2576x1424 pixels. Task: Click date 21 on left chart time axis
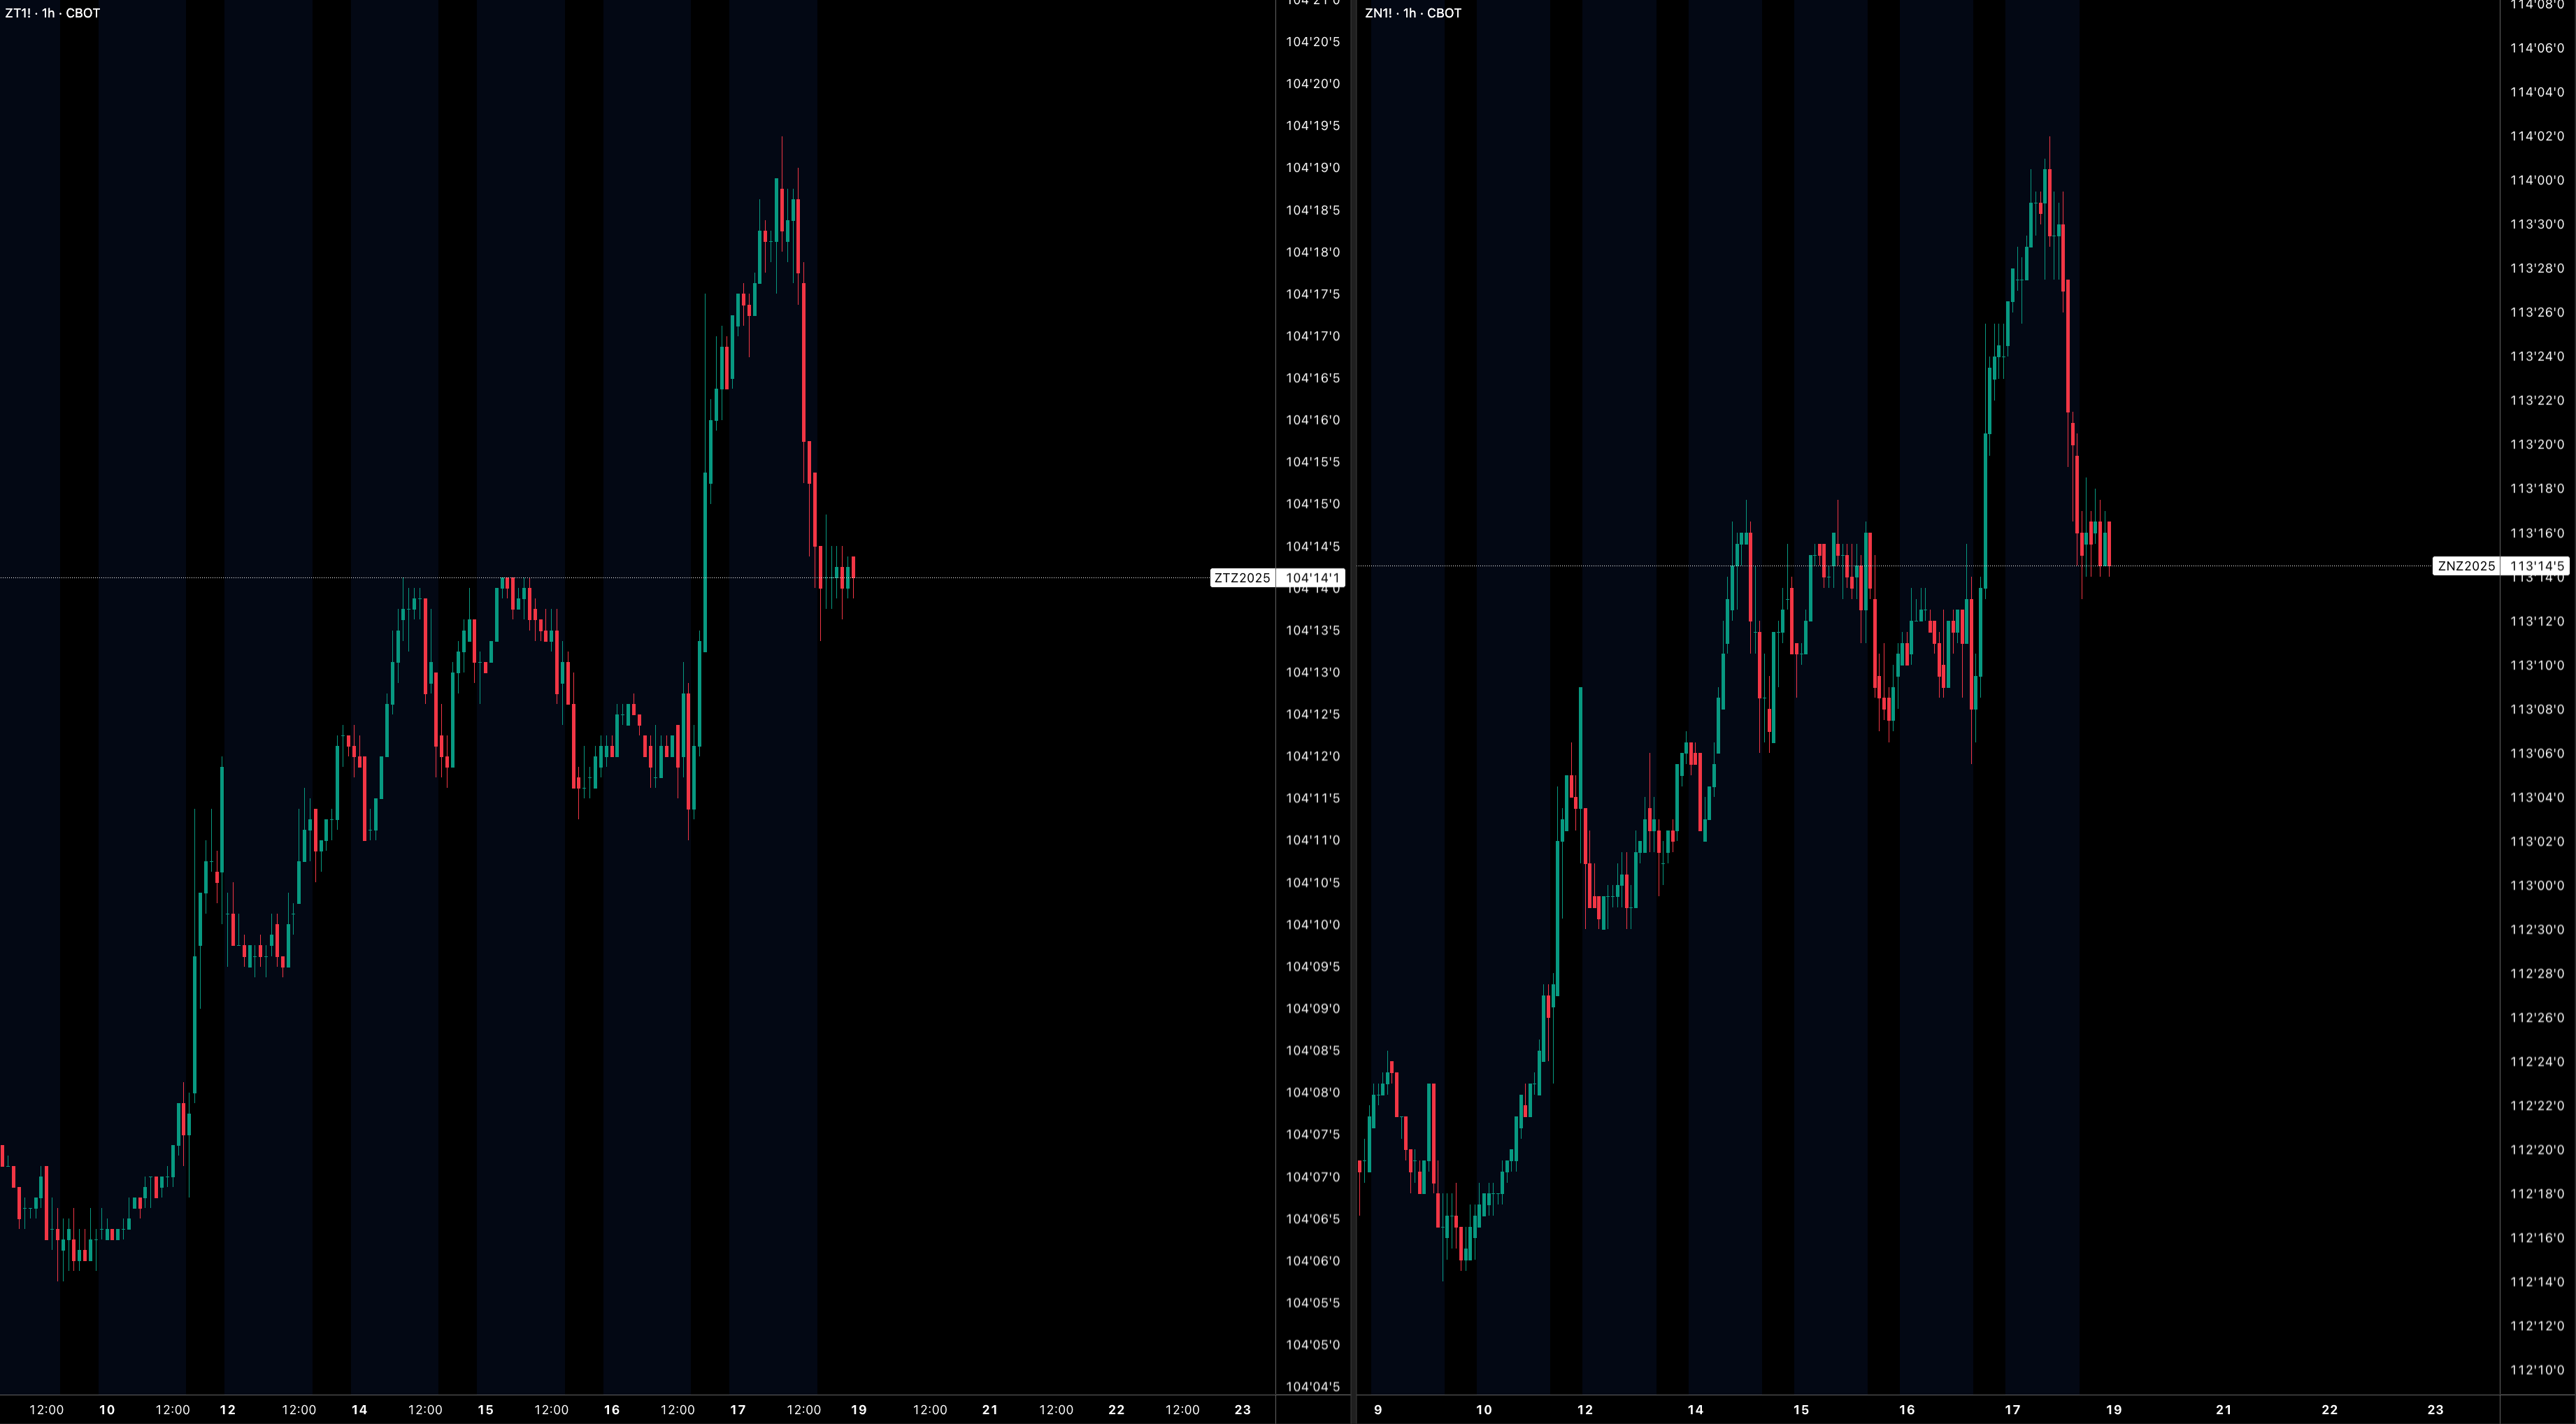pyautogui.click(x=989, y=1409)
